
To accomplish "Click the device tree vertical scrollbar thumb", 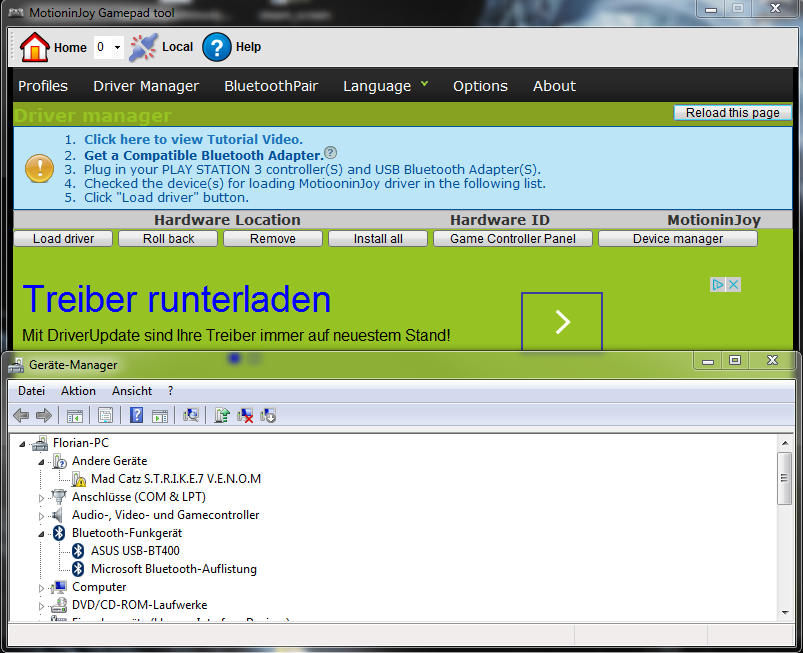I will coord(785,478).
